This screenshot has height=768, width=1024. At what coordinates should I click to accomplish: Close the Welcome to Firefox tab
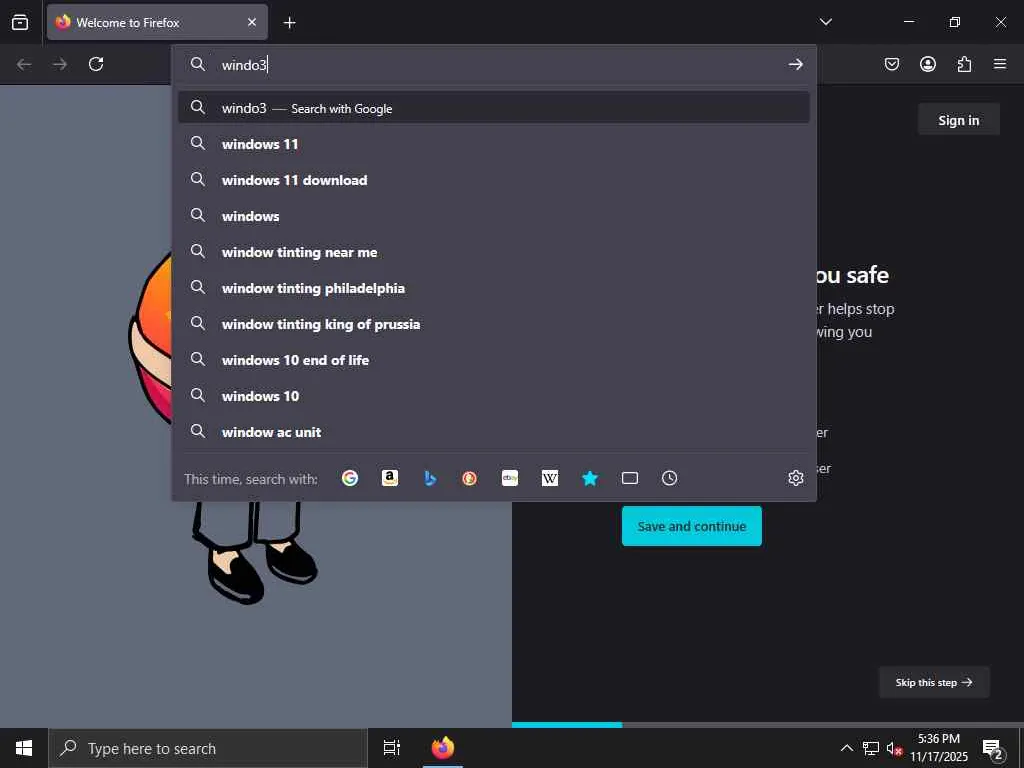252,22
